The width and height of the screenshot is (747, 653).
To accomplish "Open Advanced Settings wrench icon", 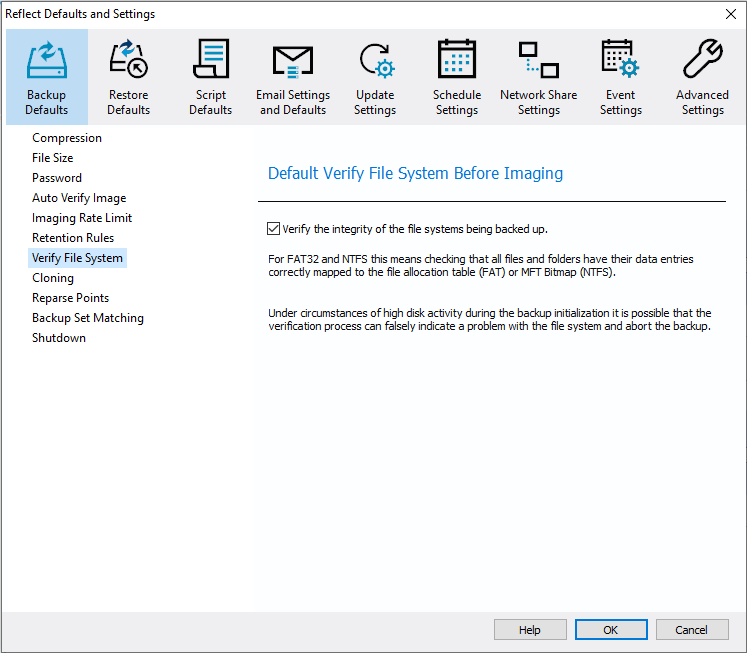I will 703,60.
